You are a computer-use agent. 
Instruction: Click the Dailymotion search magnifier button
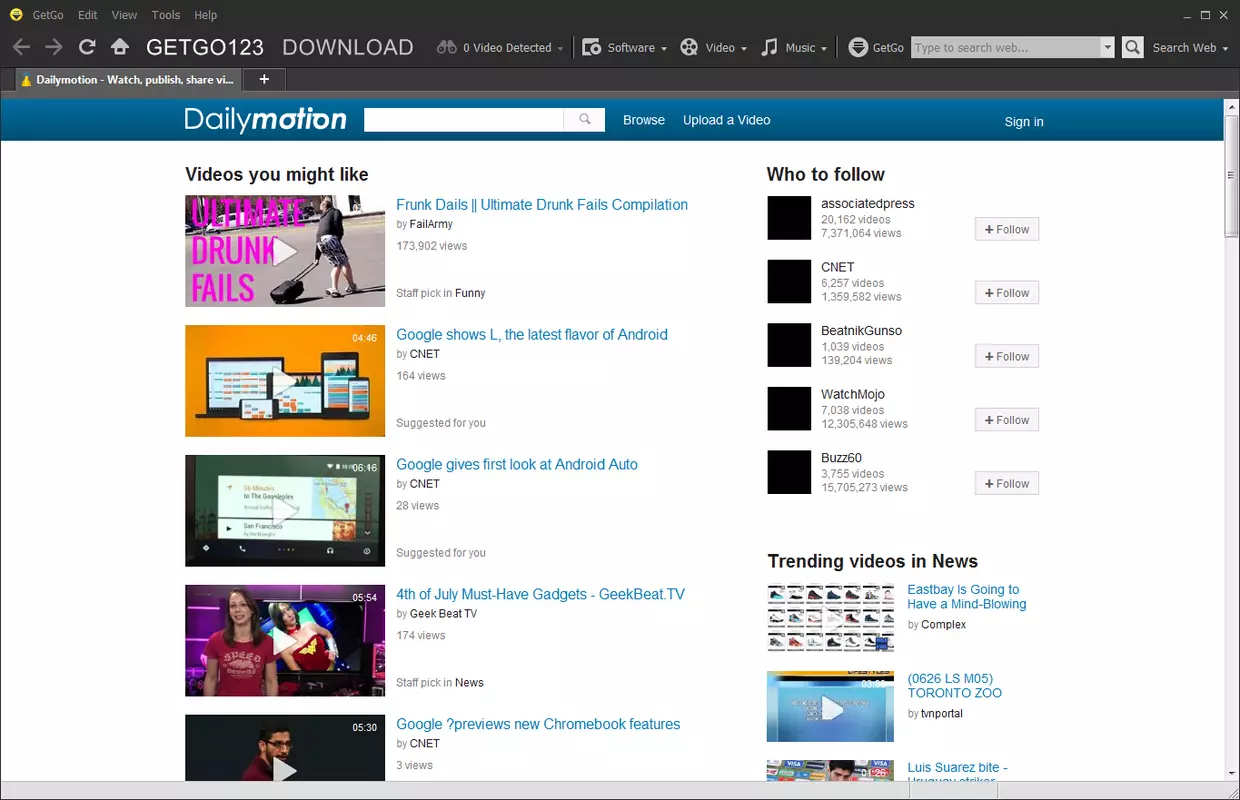[x=584, y=120]
